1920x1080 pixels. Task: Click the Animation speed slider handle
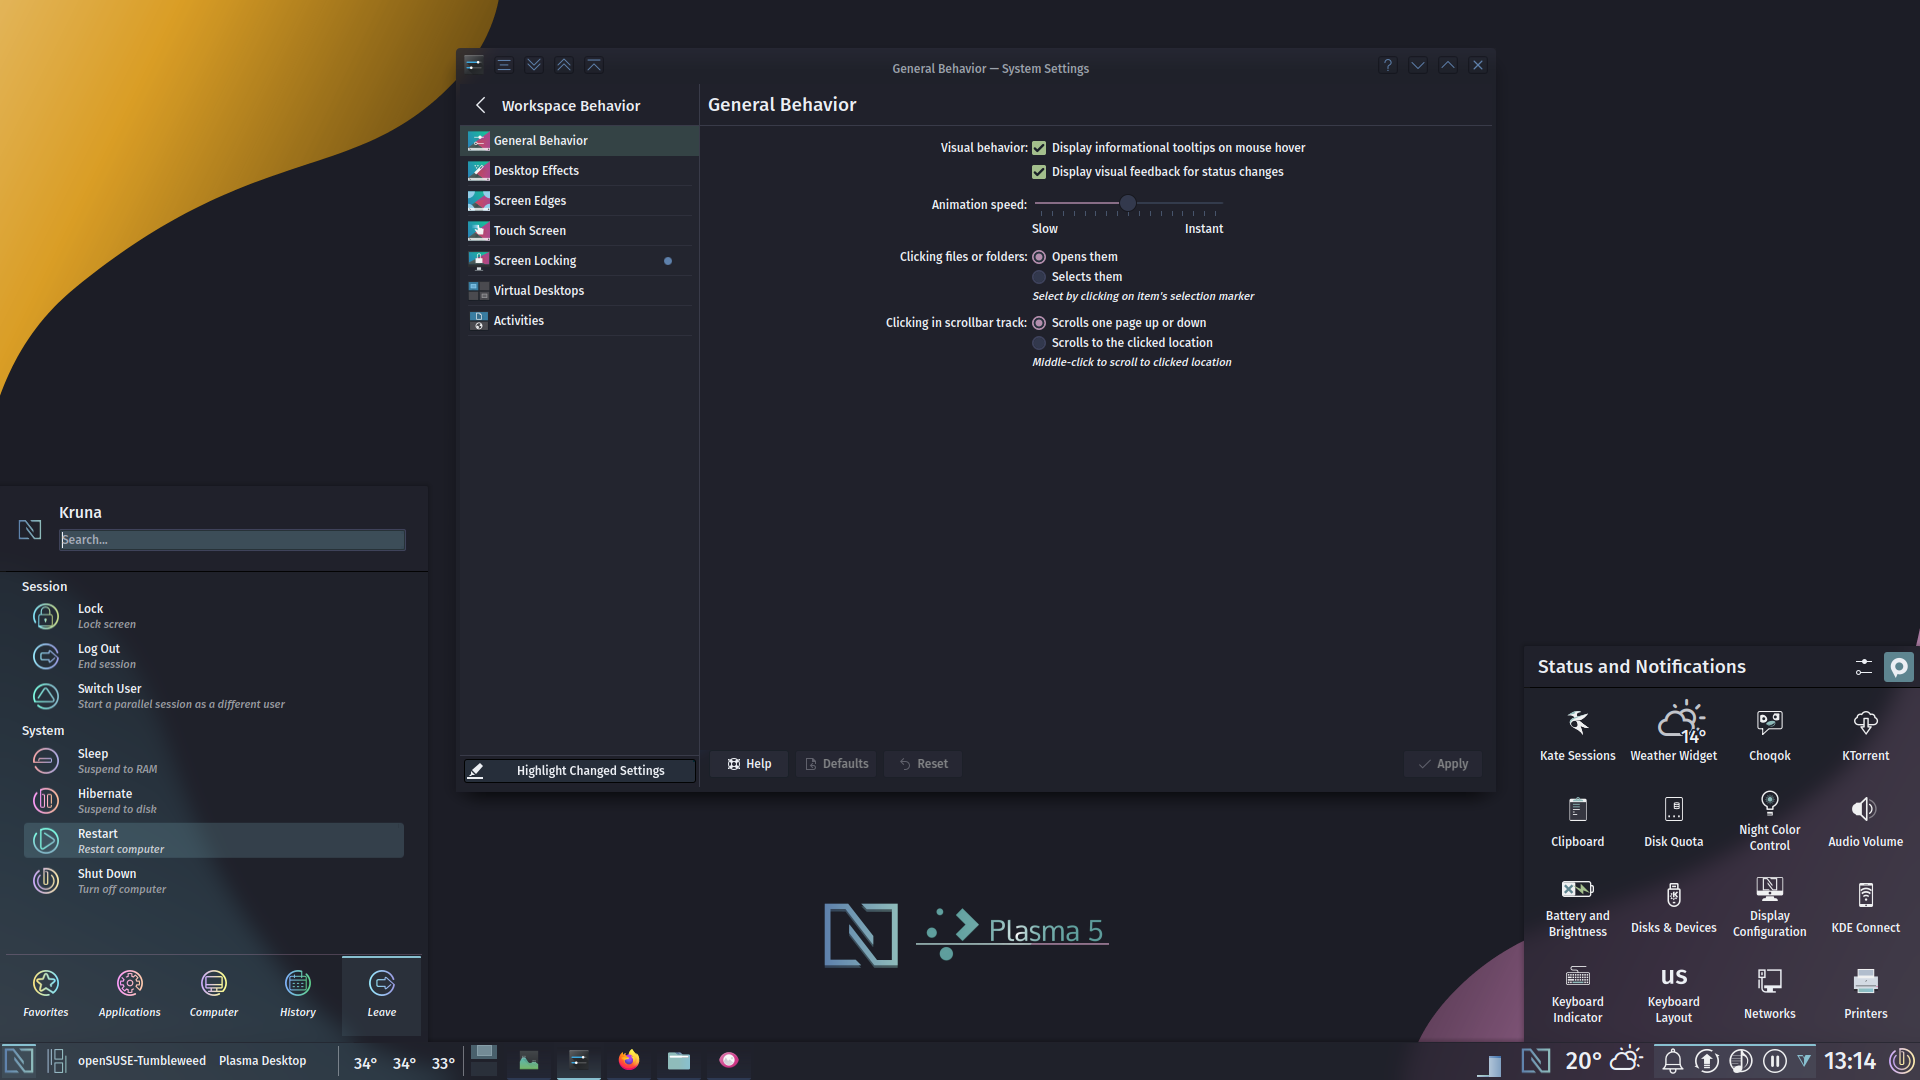(1127, 204)
